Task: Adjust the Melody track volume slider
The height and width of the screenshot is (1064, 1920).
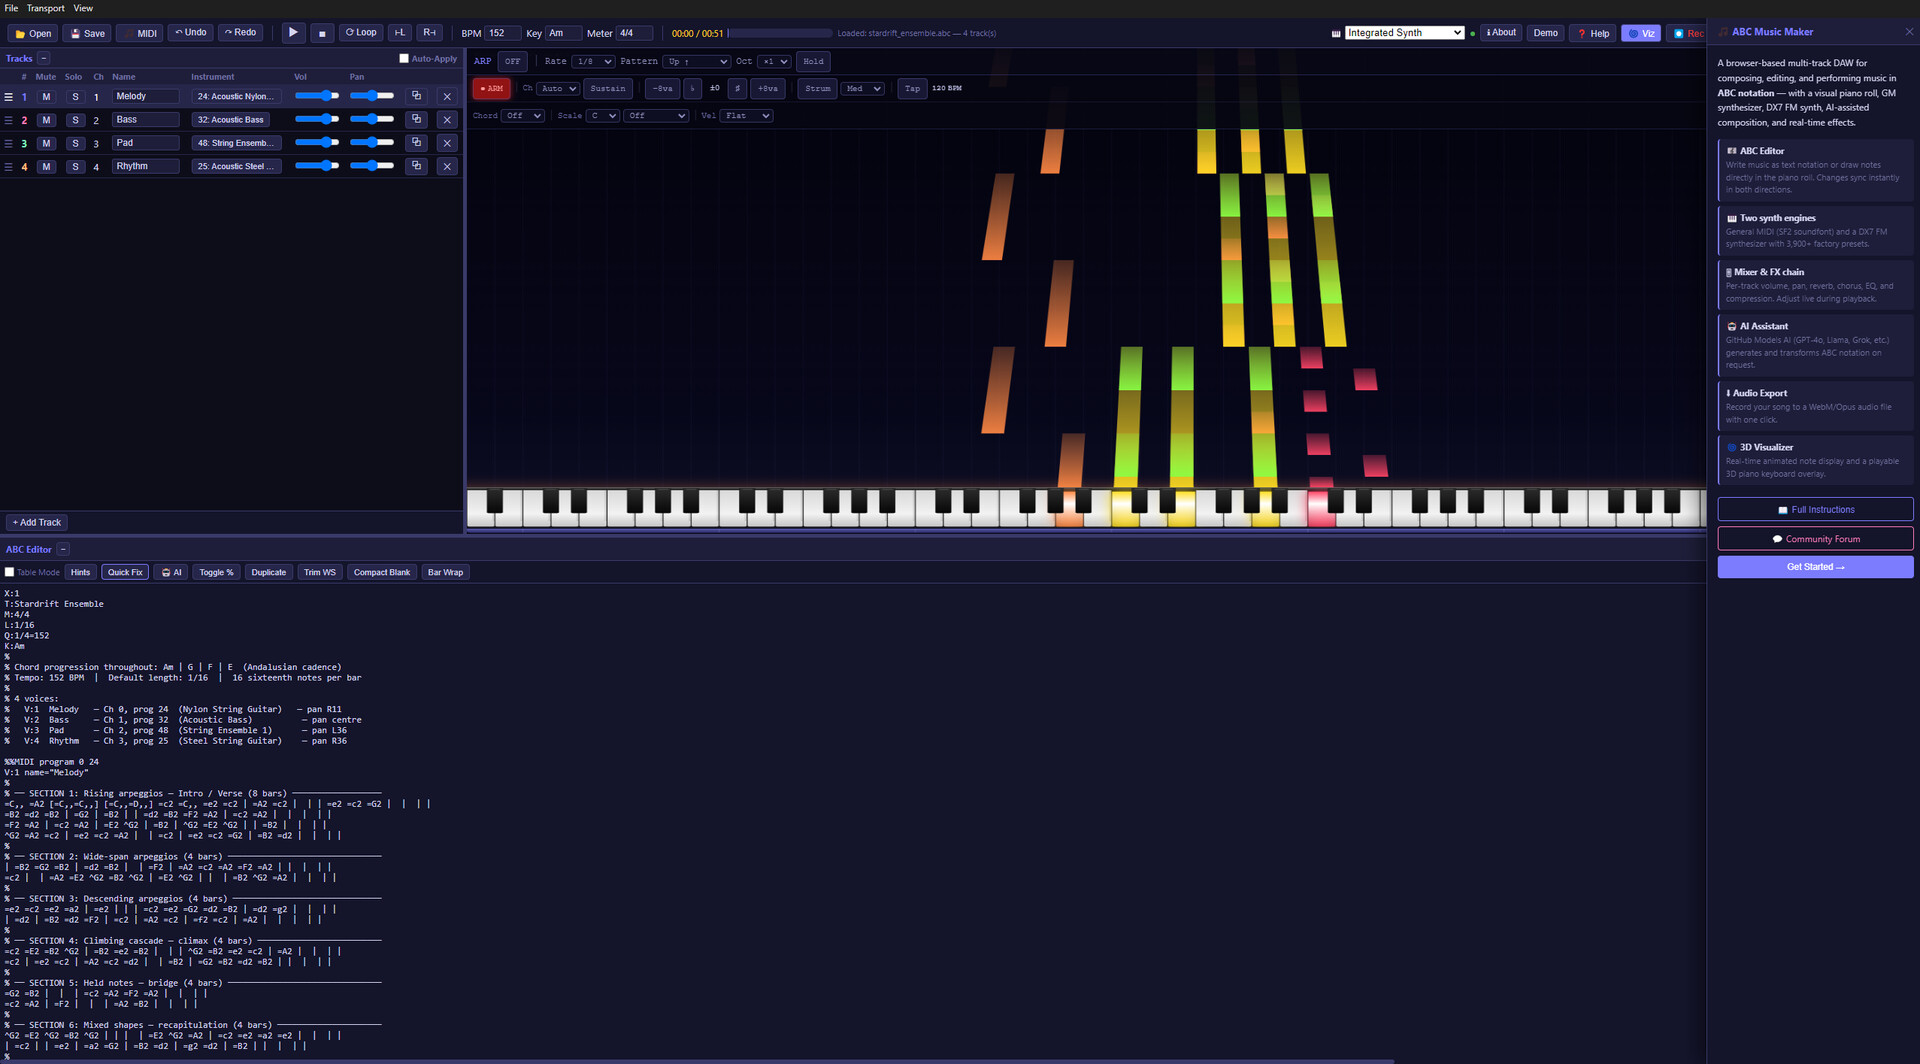Action: point(317,96)
